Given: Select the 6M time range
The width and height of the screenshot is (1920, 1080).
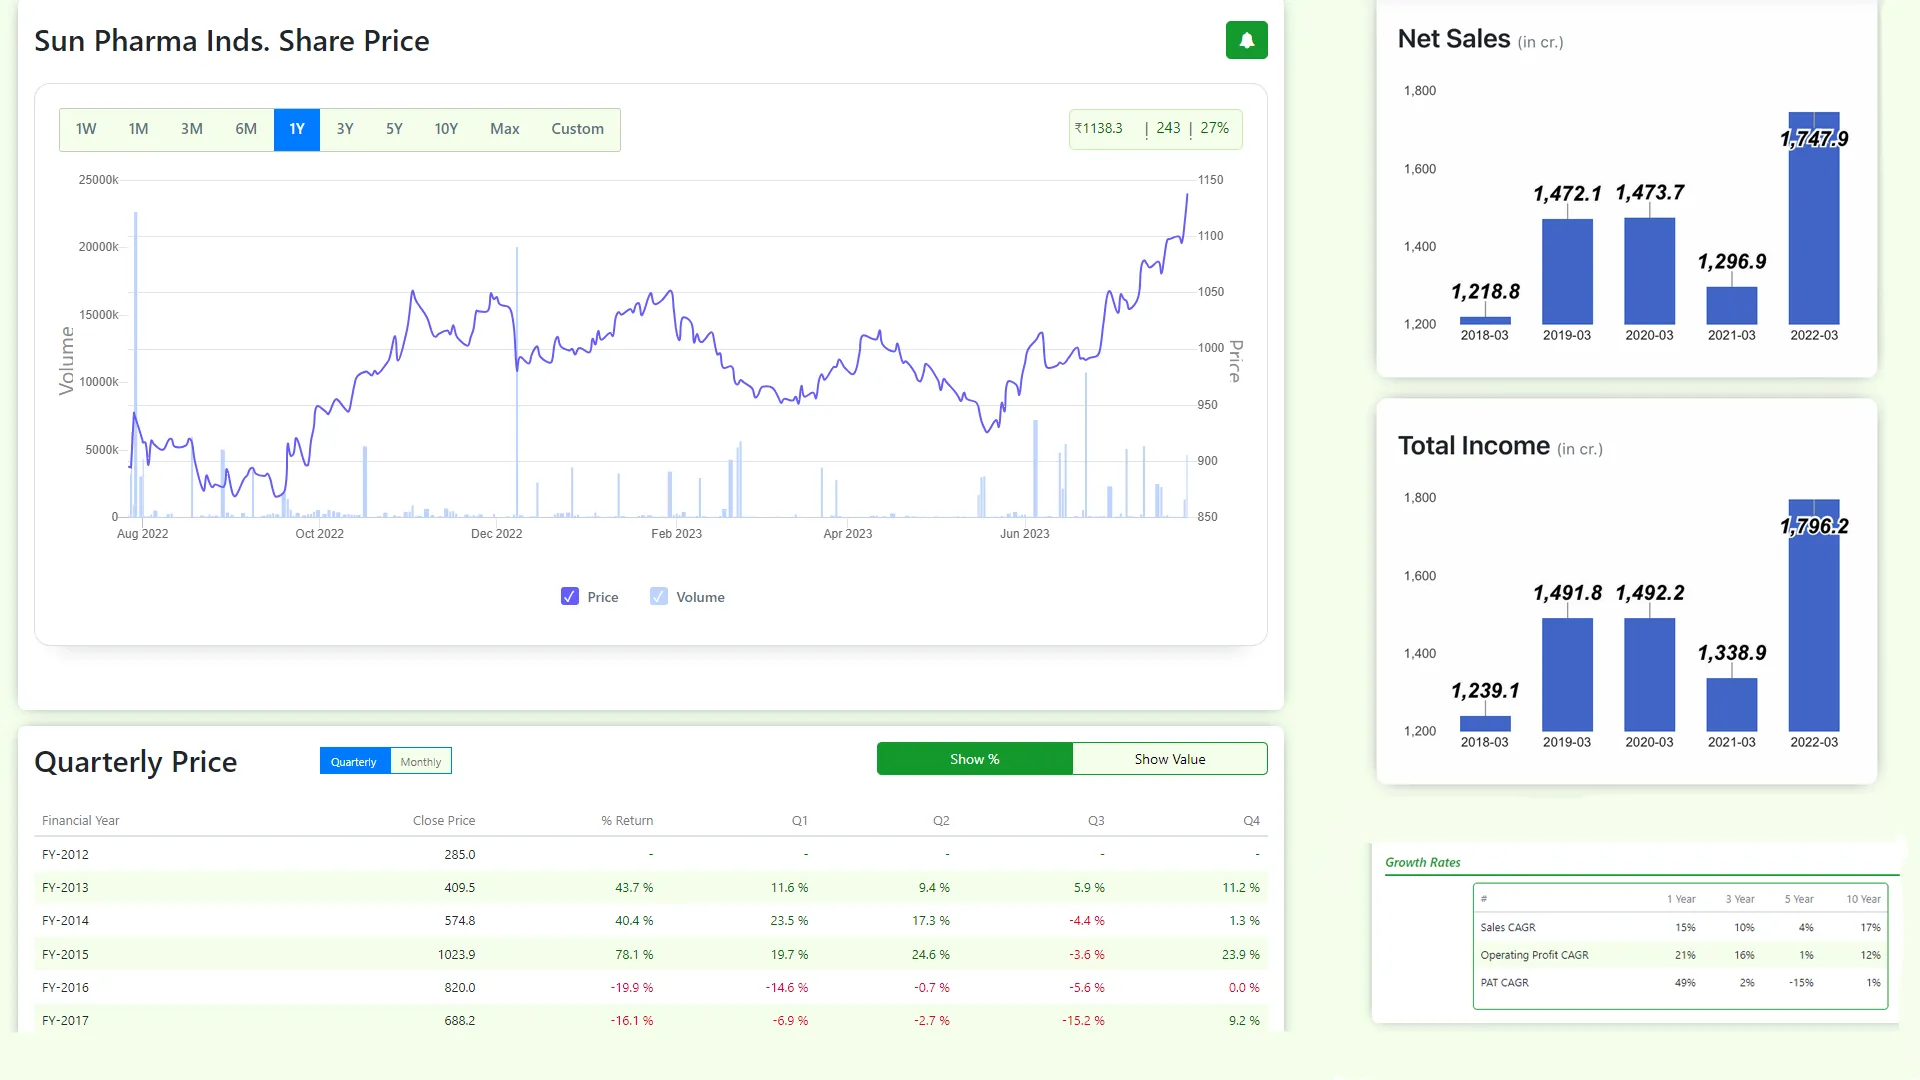Looking at the screenshot, I should (246, 129).
